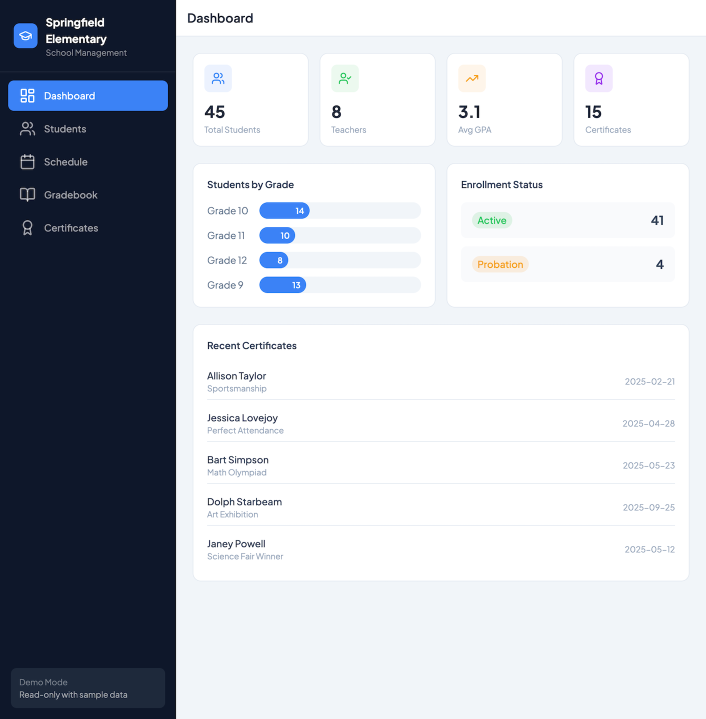Select the Grade 9 progress bar
Viewport: 706px width, 719px height.
[340, 285]
